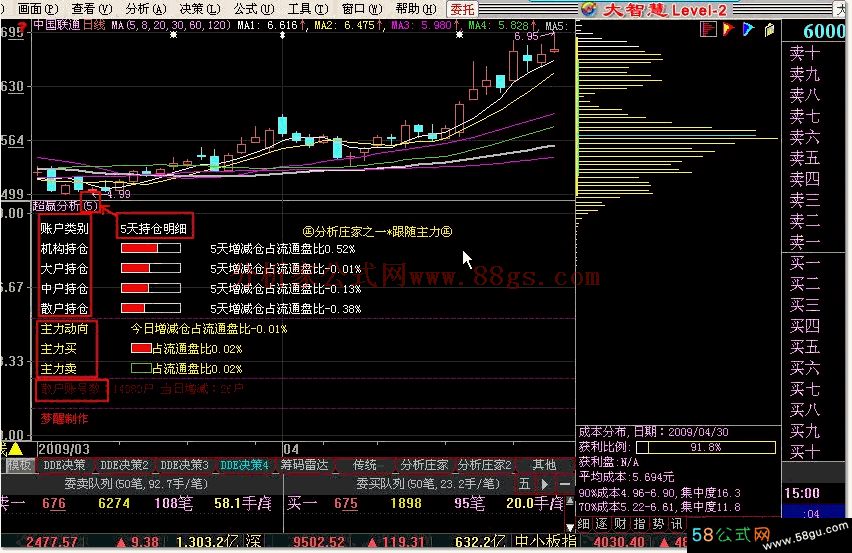Select the 逐 tick-by-tick tab

pos(602,524)
